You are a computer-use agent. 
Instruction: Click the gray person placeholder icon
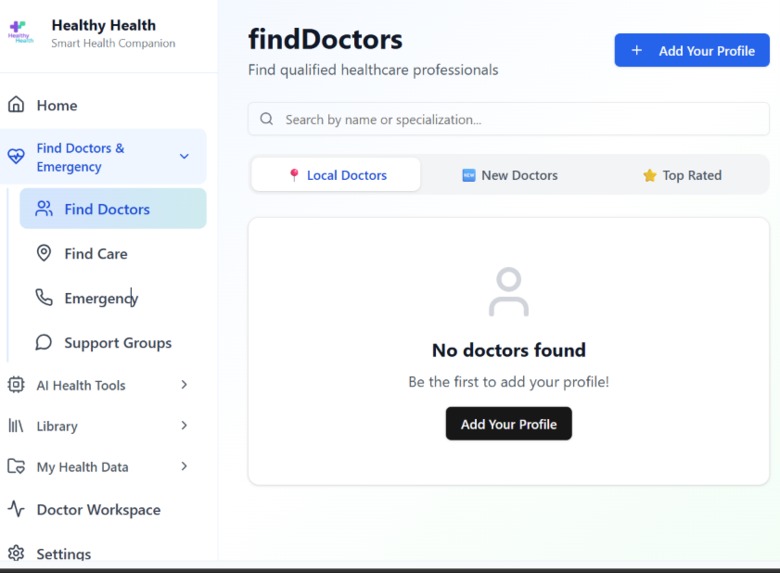(509, 292)
